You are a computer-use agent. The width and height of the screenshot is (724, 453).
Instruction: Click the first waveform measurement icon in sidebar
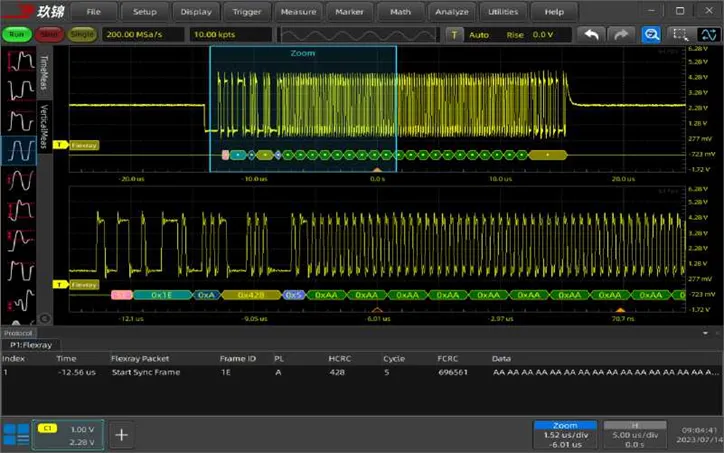point(18,59)
